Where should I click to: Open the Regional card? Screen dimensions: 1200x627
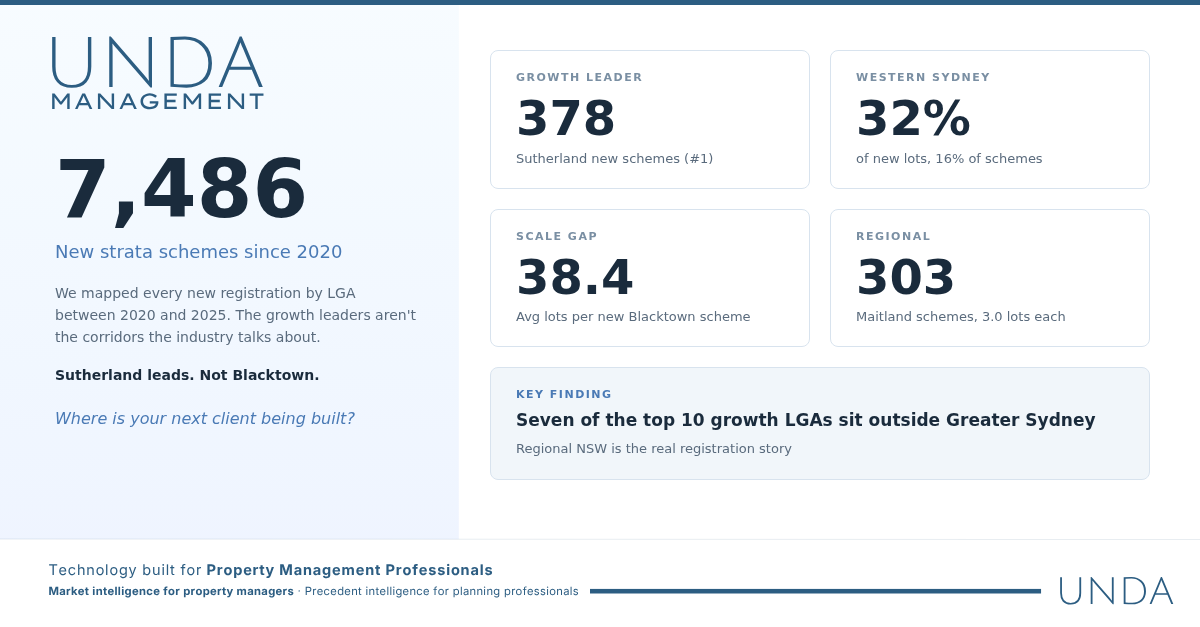990,278
